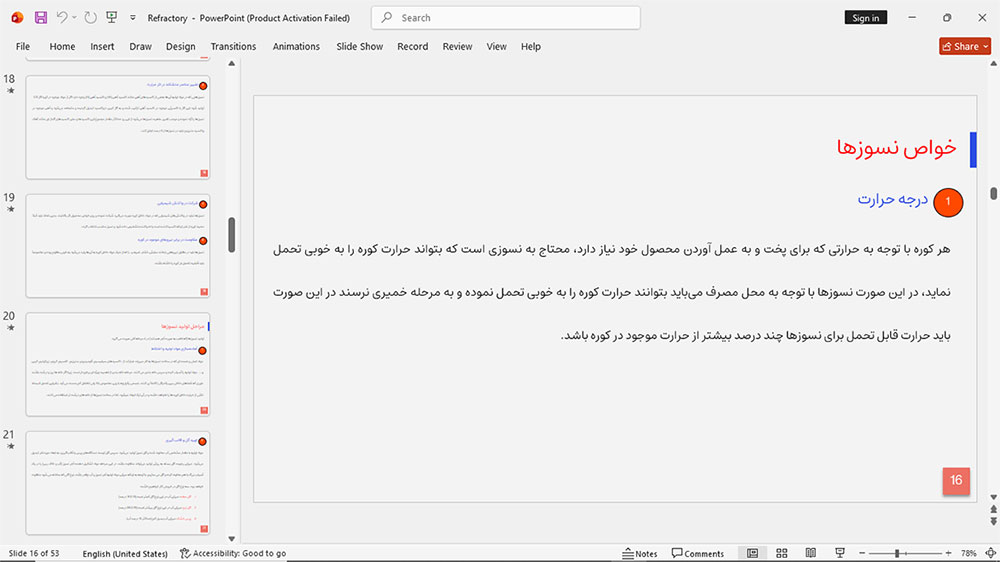1000x562 pixels.
Task: Switch to Slide Sorter view
Action: pos(782,553)
